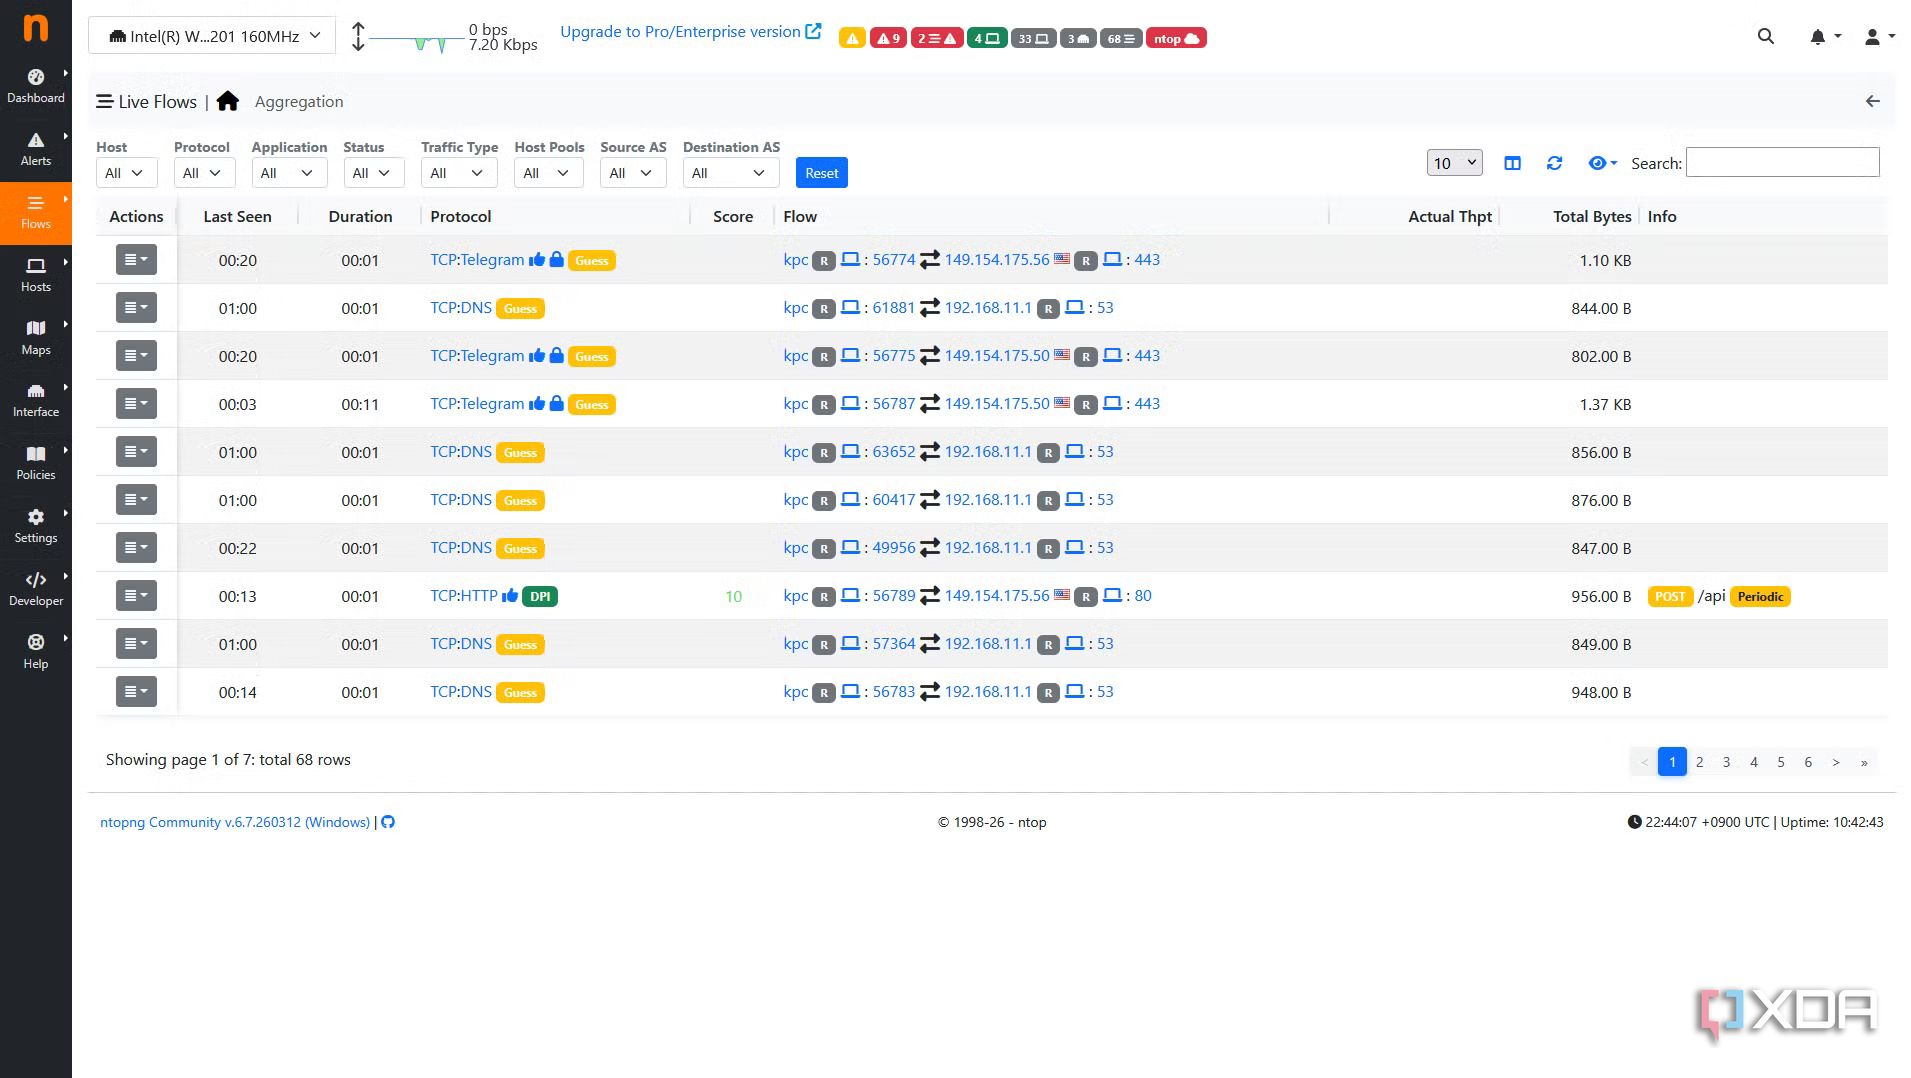This screenshot has height=1078, width=1911.
Task: Open actions menu for the 56774 flow row
Action: [x=136, y=260]
